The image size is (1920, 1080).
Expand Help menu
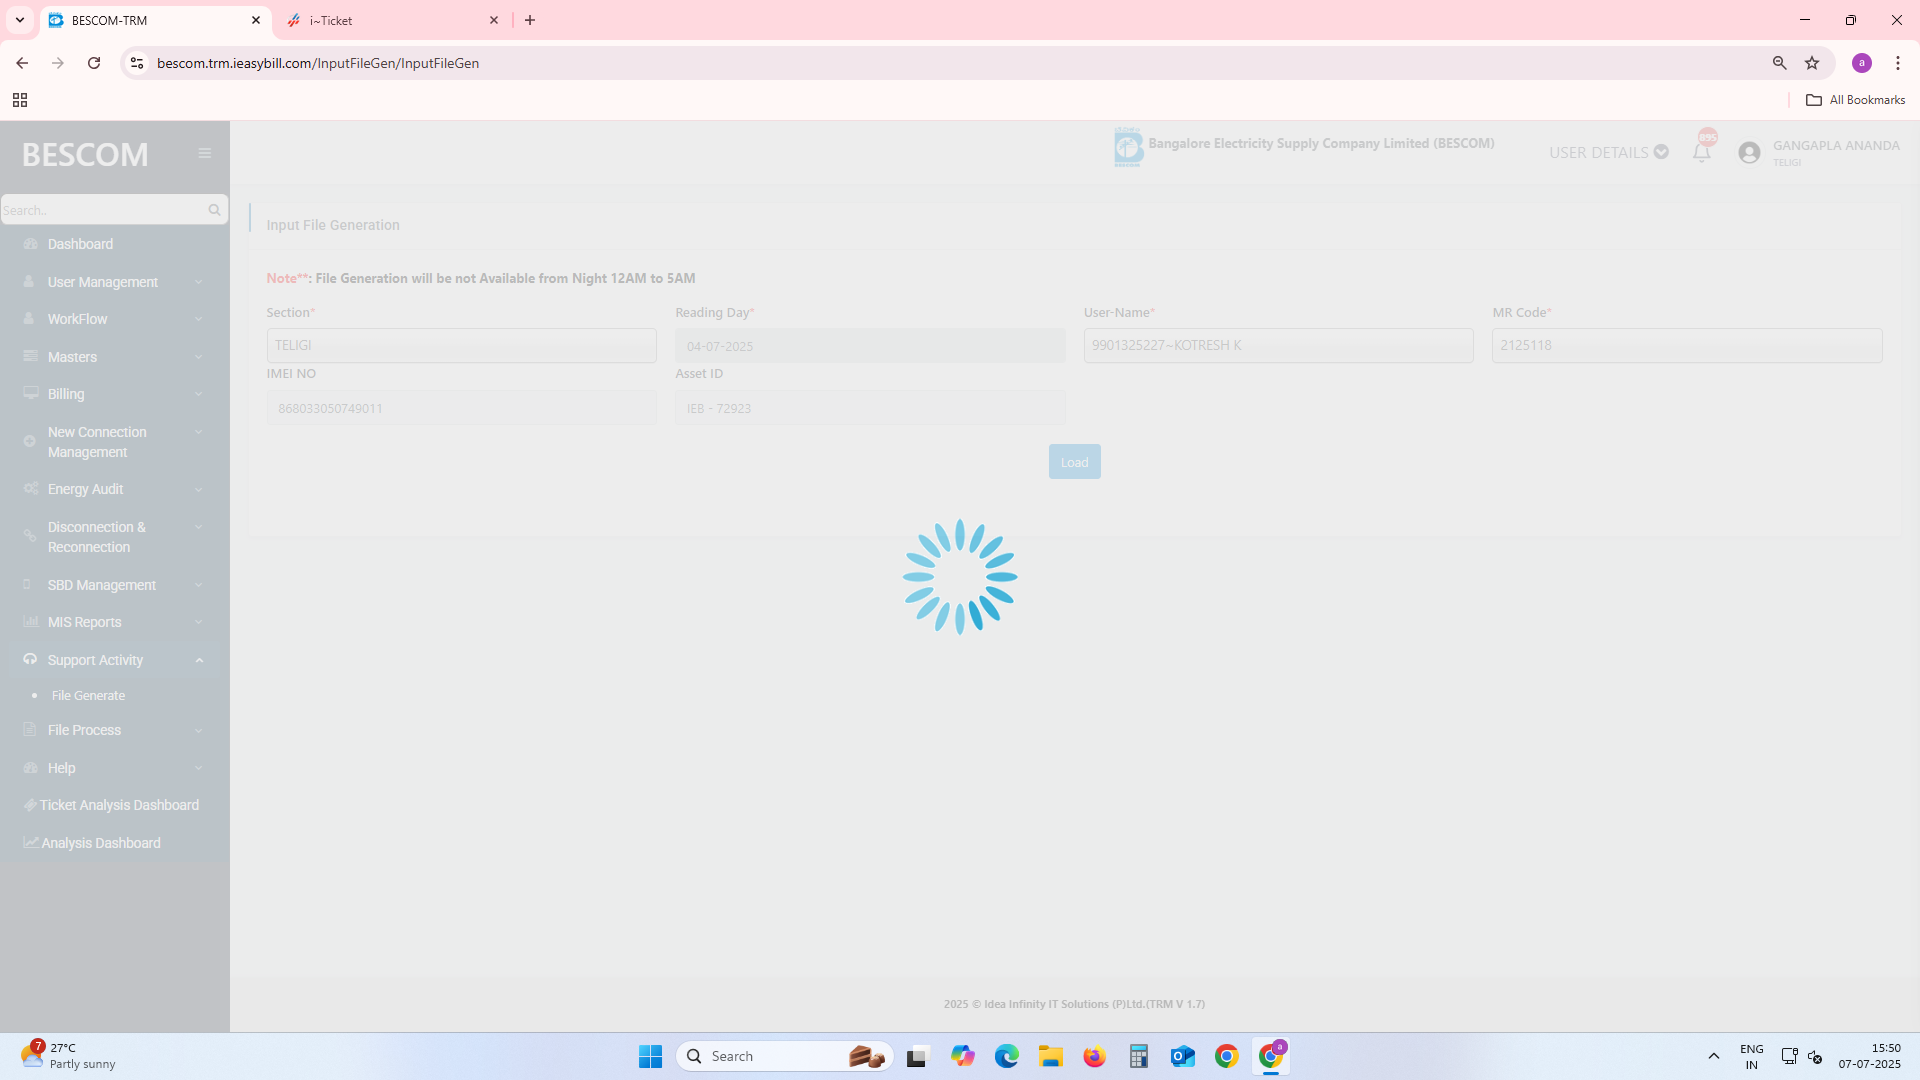pos(115,768)
